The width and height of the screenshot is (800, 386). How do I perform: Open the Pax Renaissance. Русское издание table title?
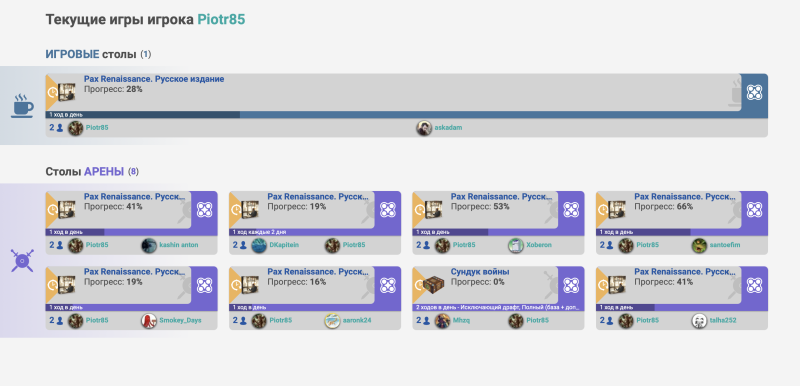(x=154, y=80)
